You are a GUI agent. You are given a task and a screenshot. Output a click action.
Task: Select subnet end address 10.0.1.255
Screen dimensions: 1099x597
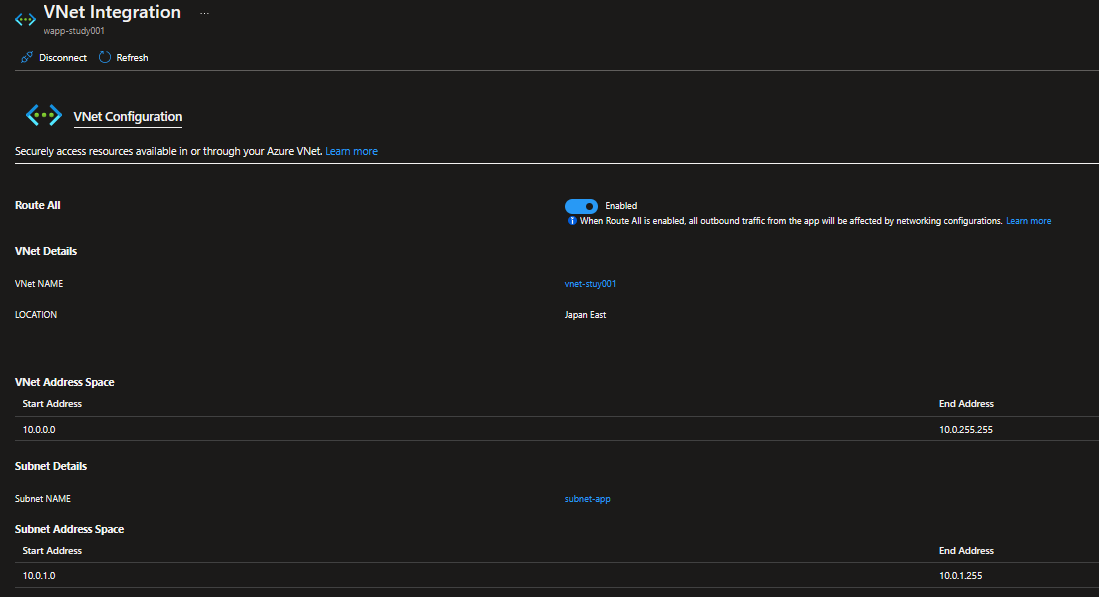[960, 575]
